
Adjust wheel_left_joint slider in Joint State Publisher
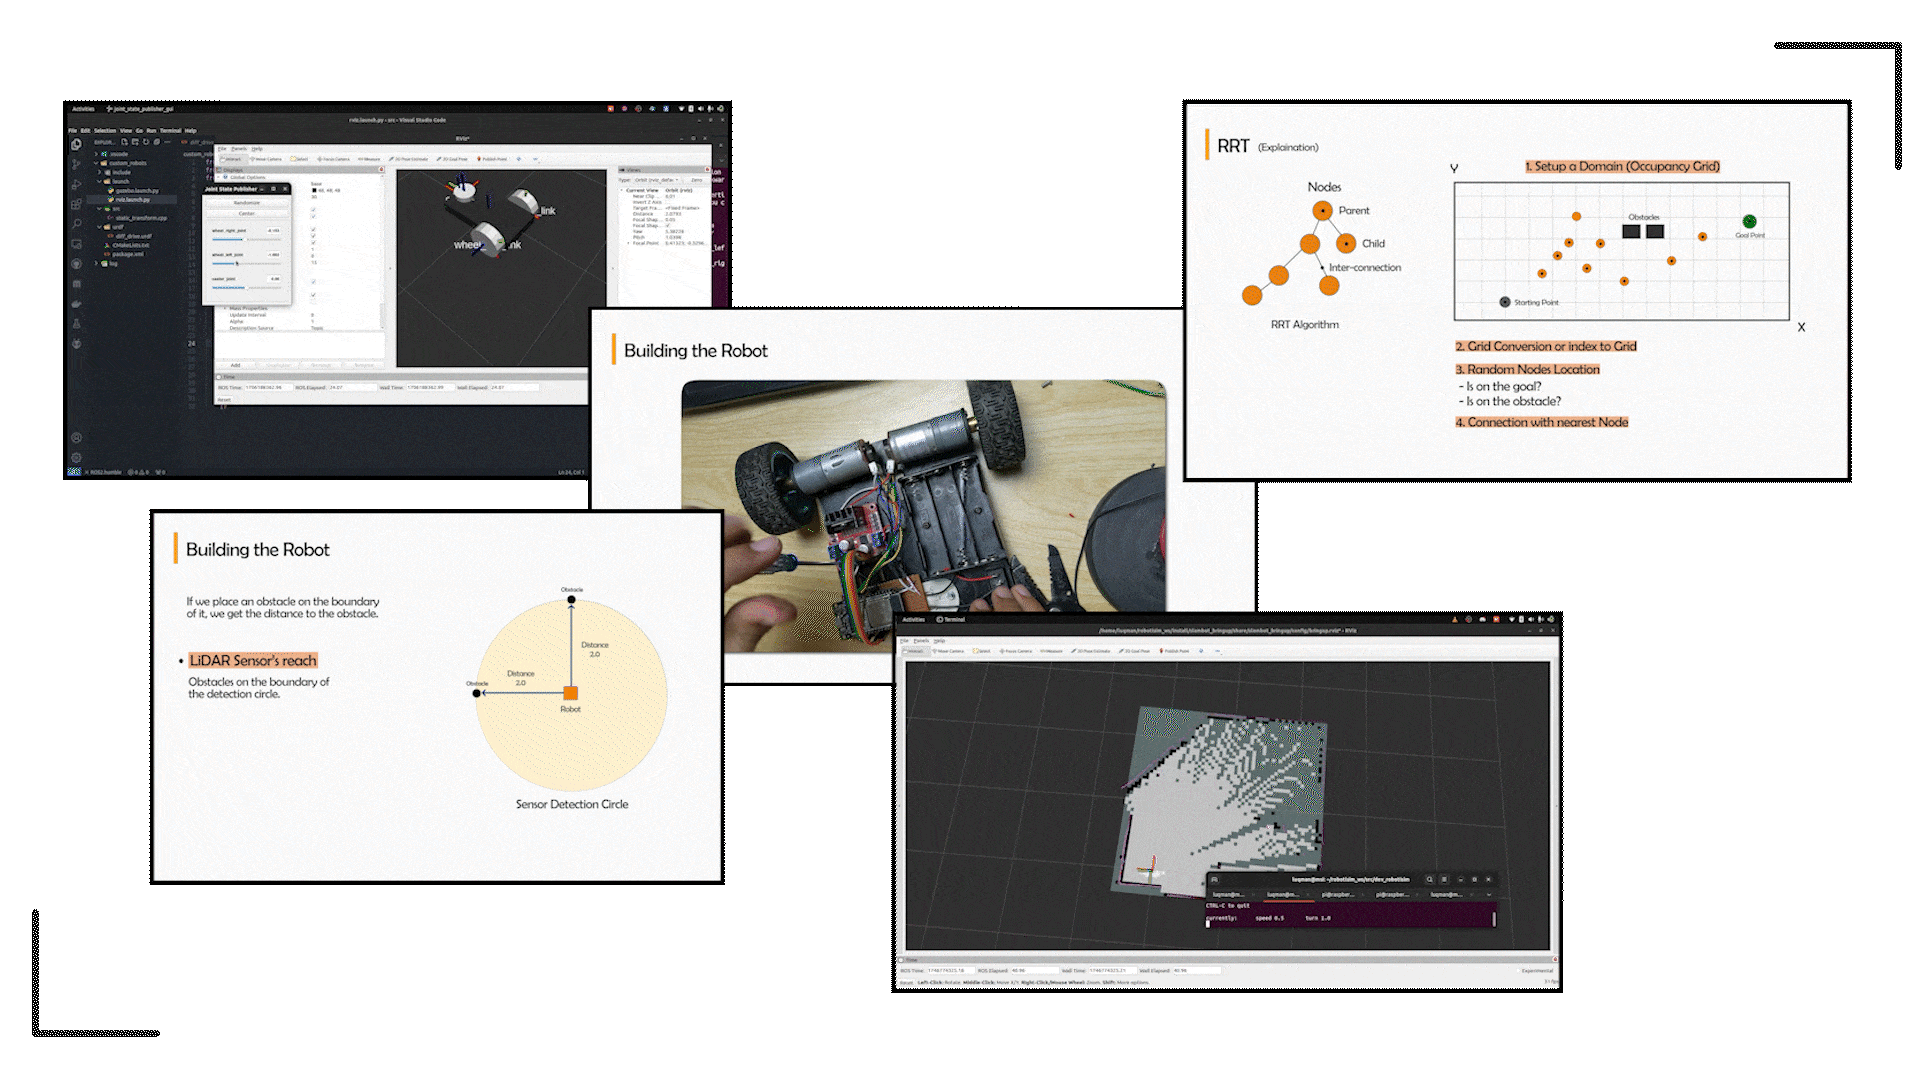click(246, 264)
